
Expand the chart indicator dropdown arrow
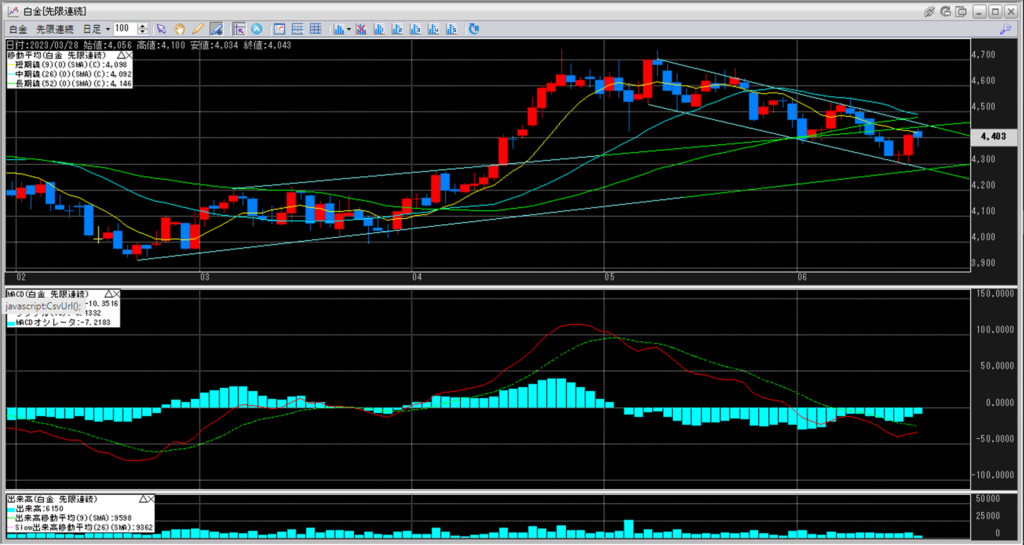coord(349,29)
